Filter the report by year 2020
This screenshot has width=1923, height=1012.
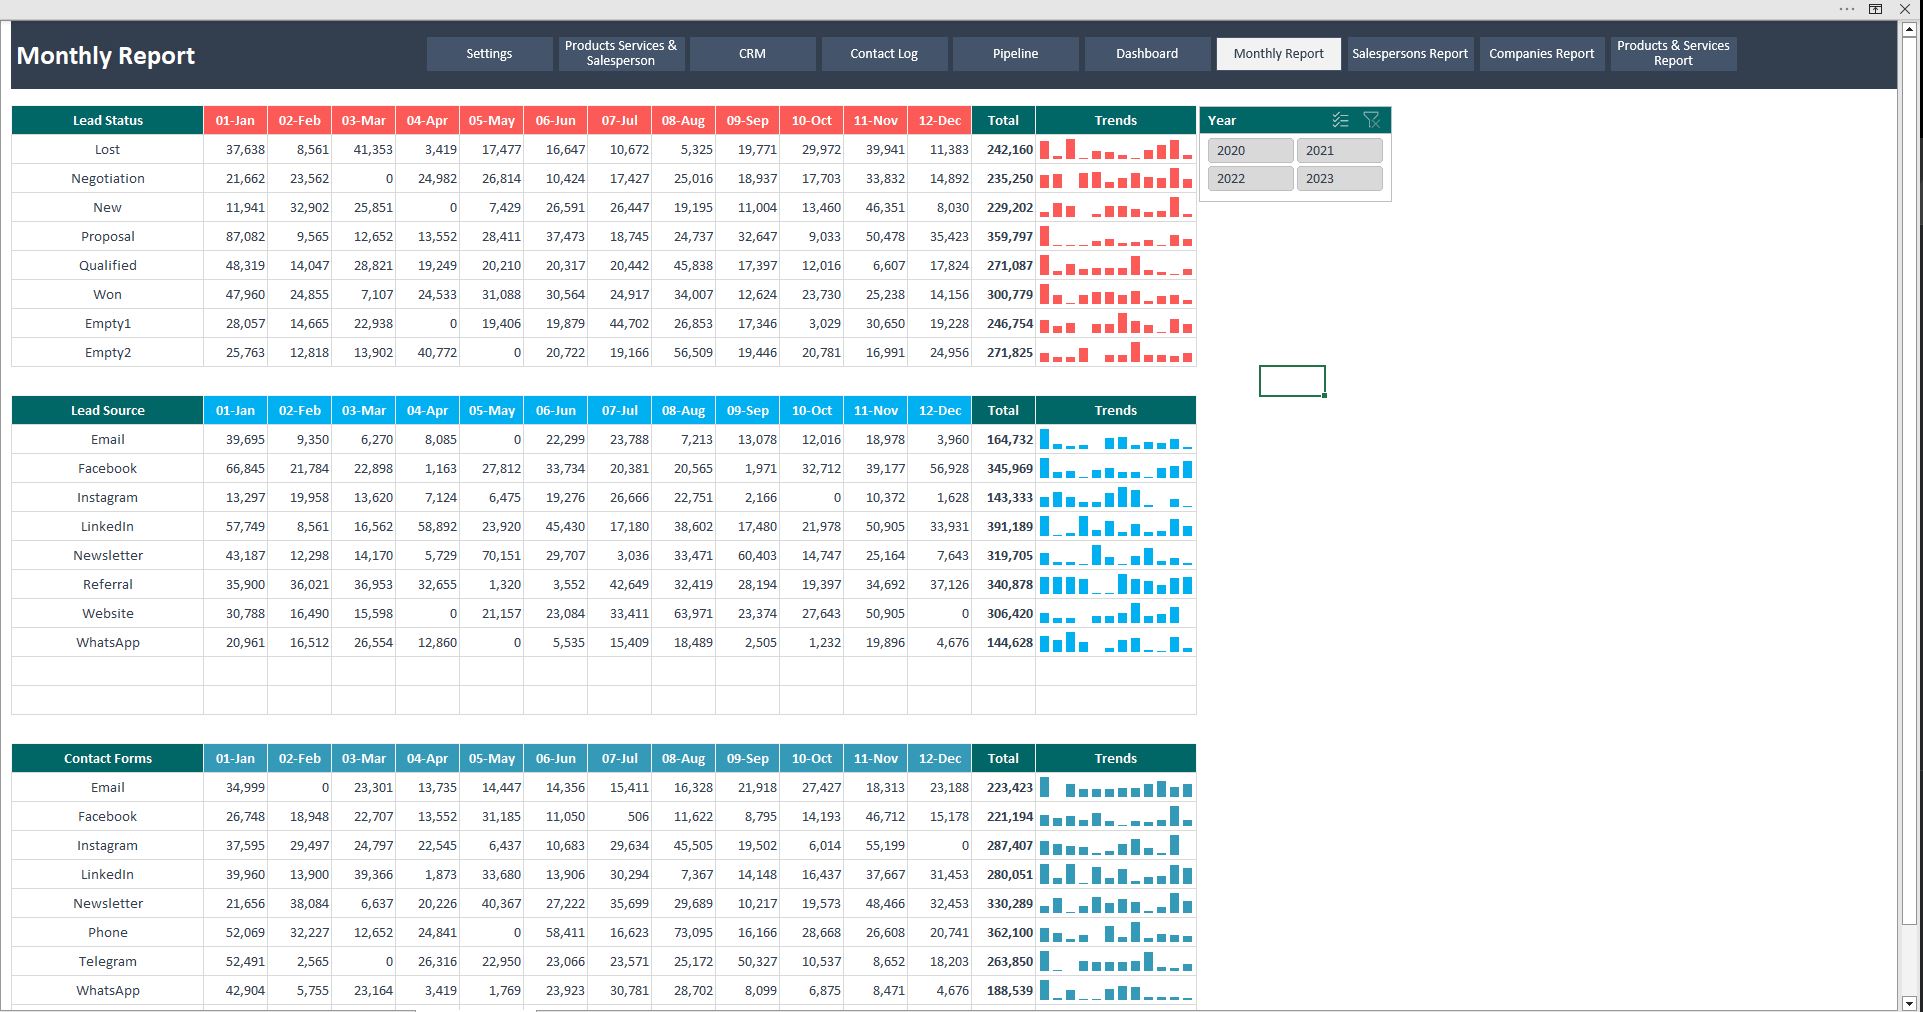click(1249, 151)
